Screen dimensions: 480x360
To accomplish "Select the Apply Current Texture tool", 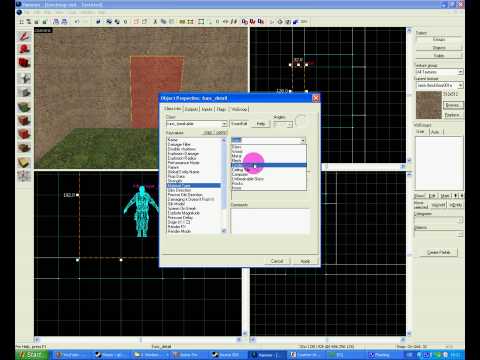I will coord(24,121).
